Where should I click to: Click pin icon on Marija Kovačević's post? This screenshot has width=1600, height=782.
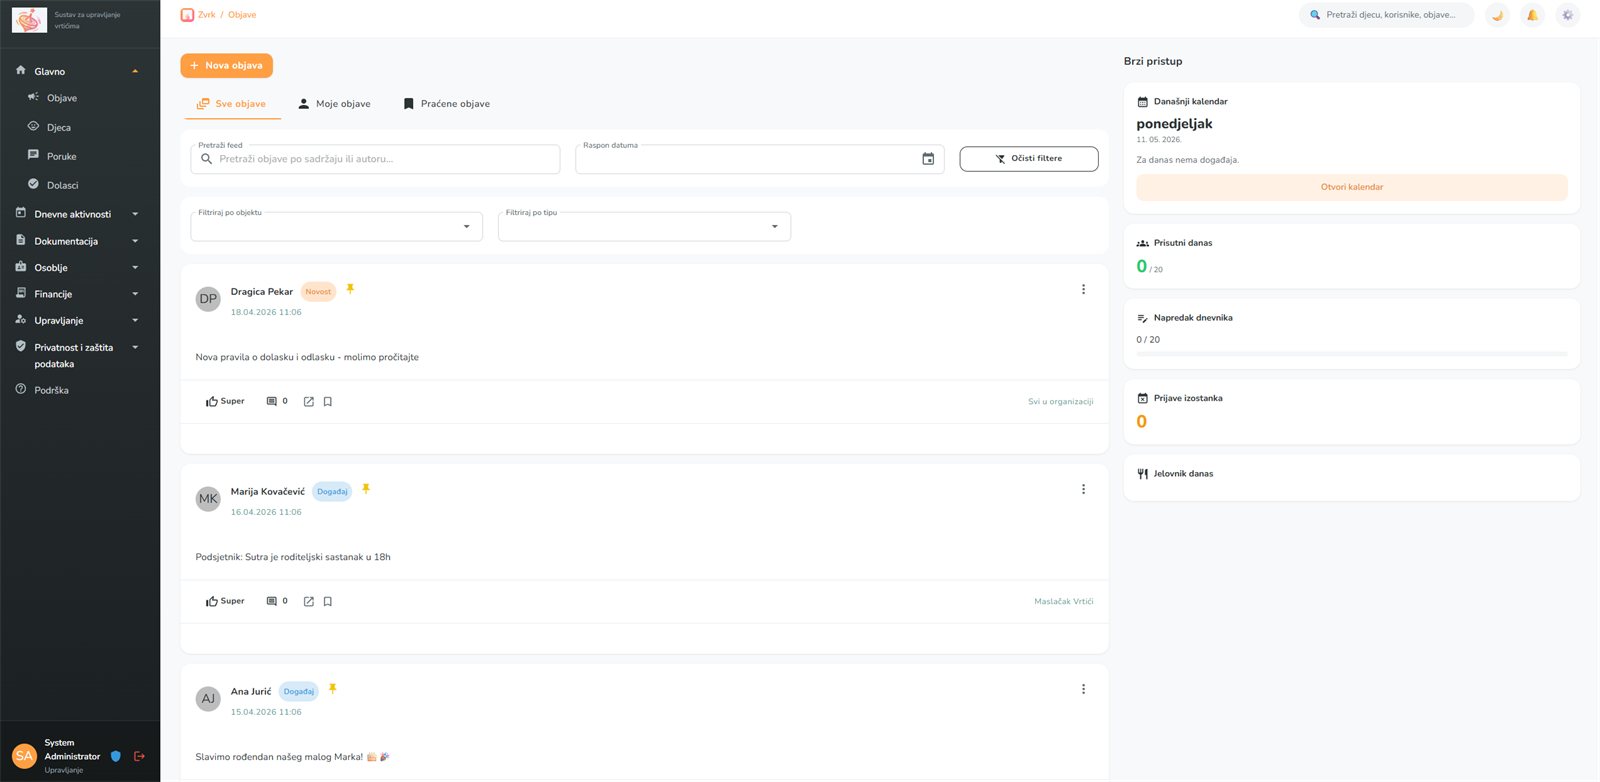366,489
